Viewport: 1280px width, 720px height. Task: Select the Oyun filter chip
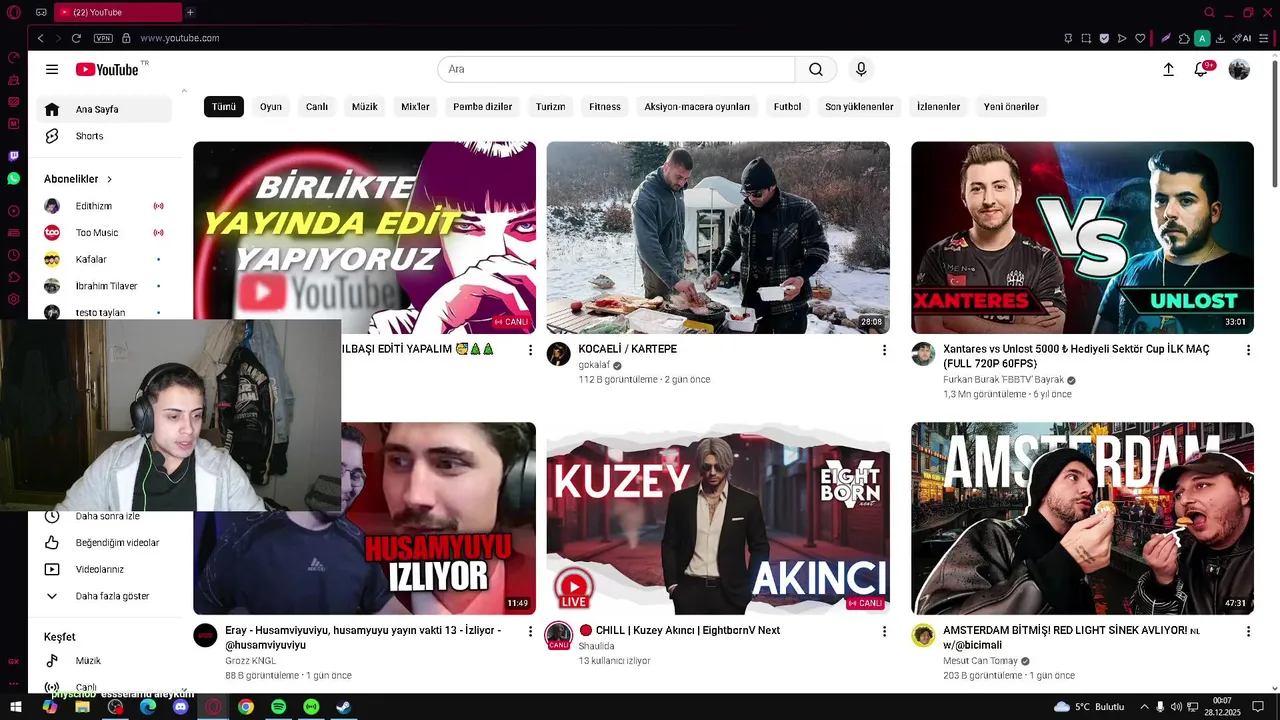coord(271,106)
